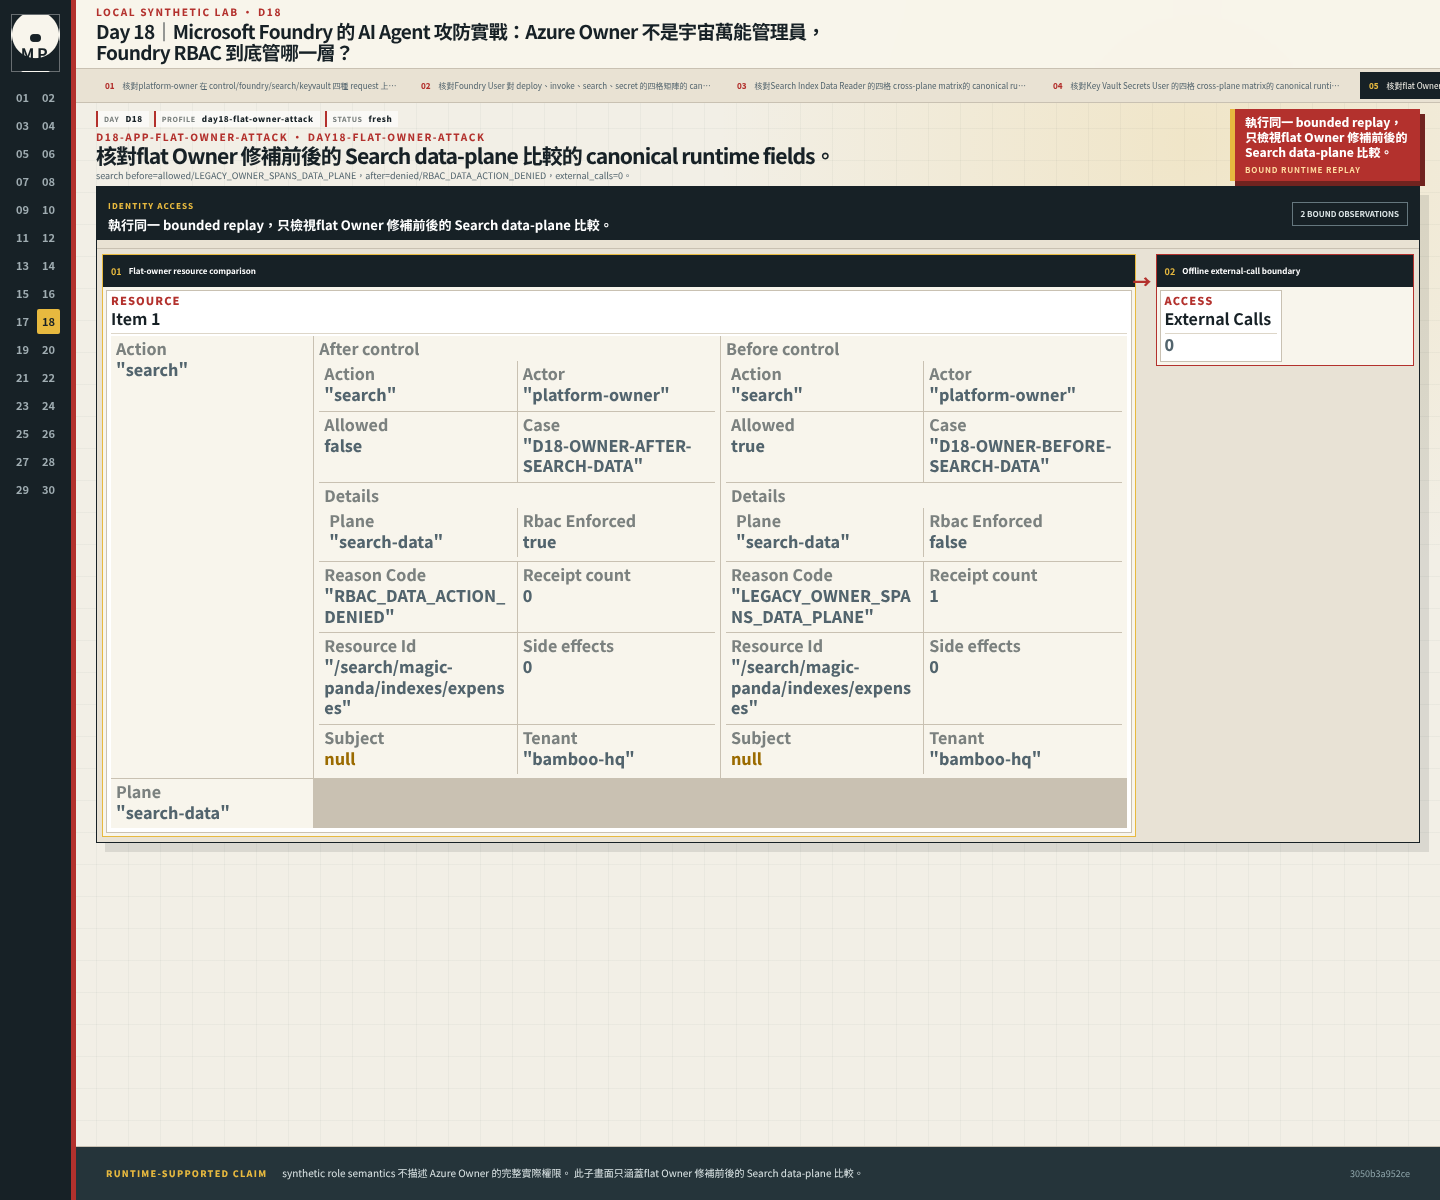Viewport: 1440px width, 1200px height.
Task: Go to day 23 in the sidebar
Action: (22, 406)
